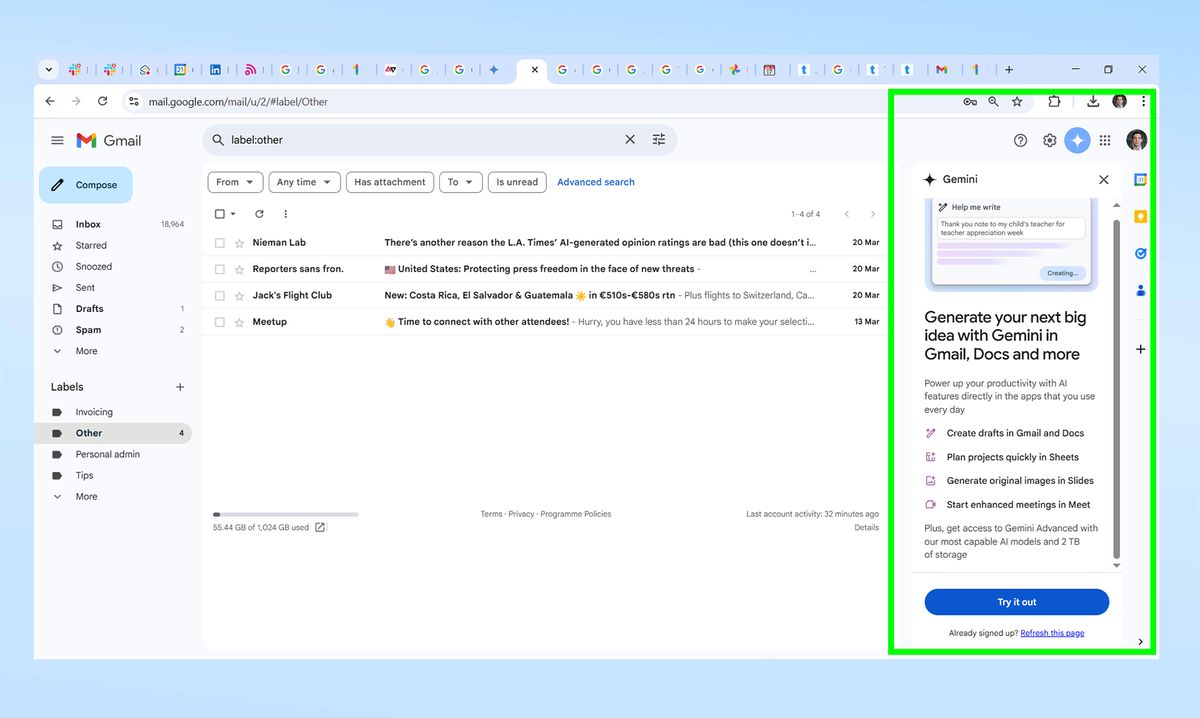Refresh the email list
This screenshot has width=1200, height=718.
tap(258, 213)
